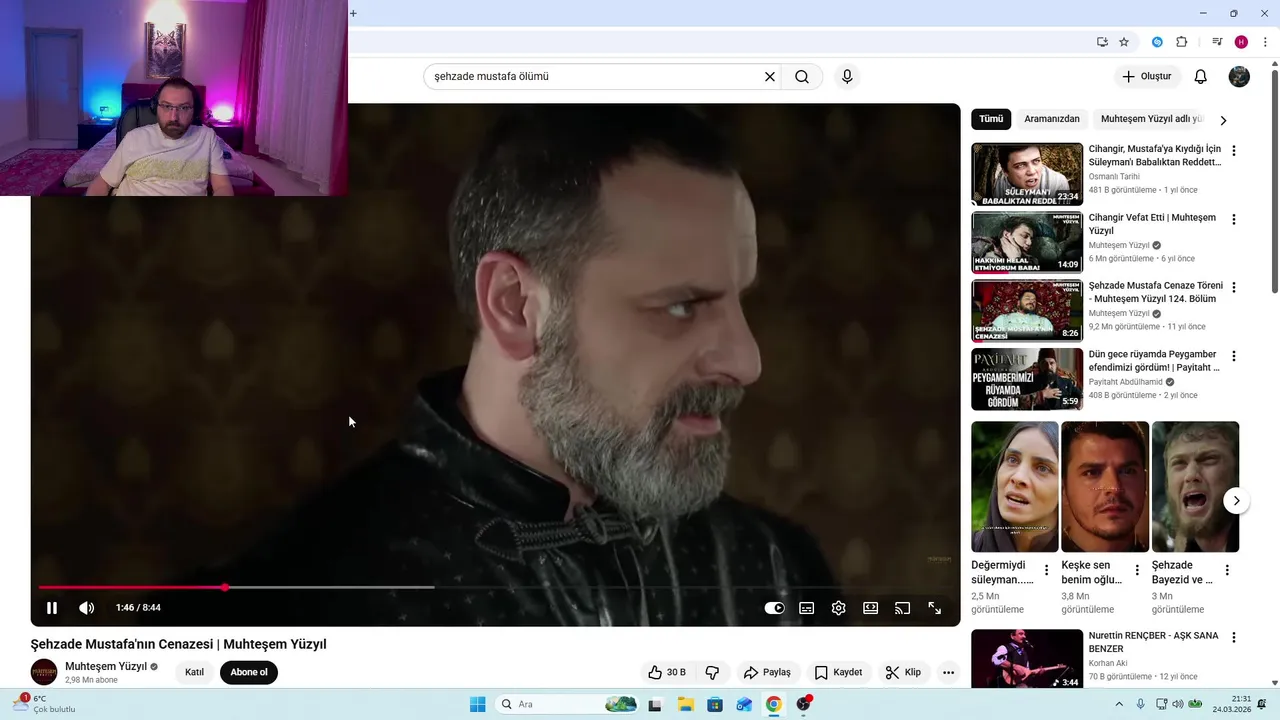Open Muhteşem Yüzyıl channel avatar below video
This screenshot has width=1280, height=720.
click(44, 672)
